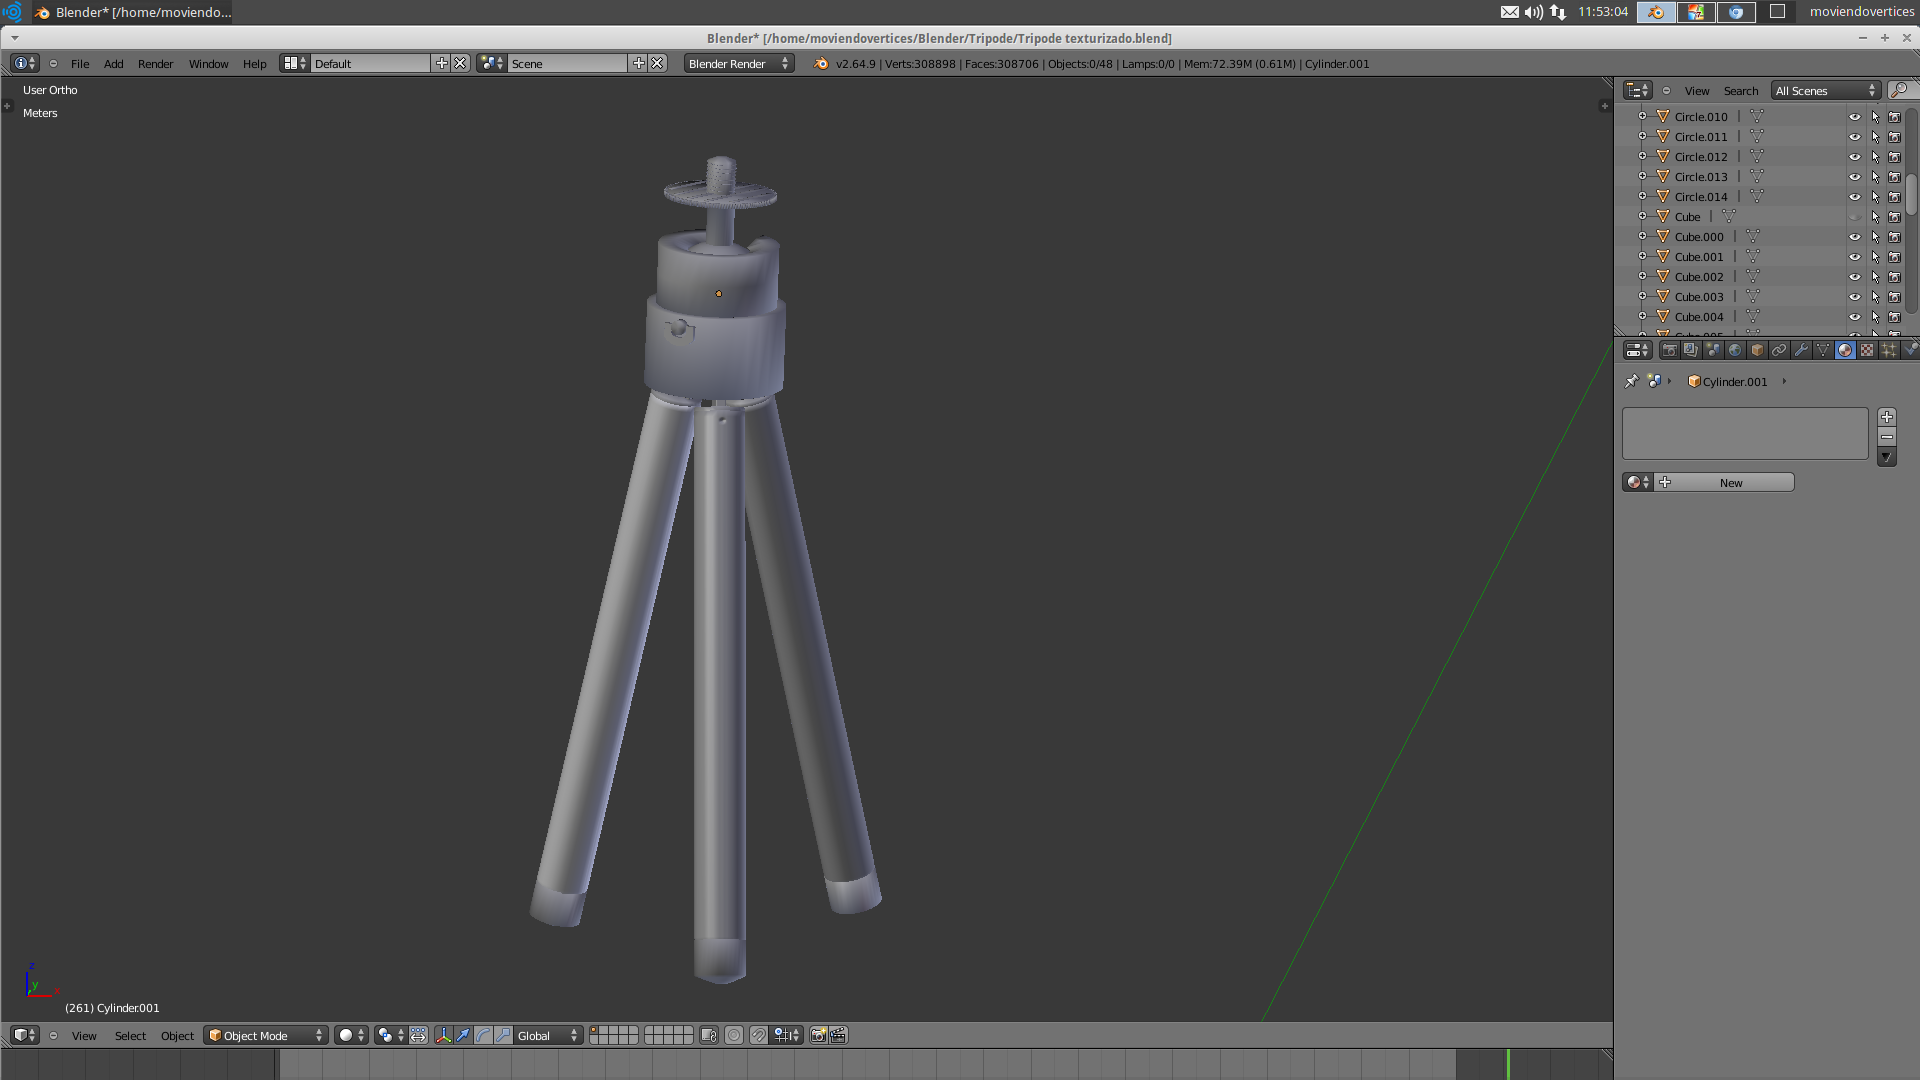Open the Render properties tab camera icon
The height and width of the screenshot is (1080, 1920).
(1669, 350)
